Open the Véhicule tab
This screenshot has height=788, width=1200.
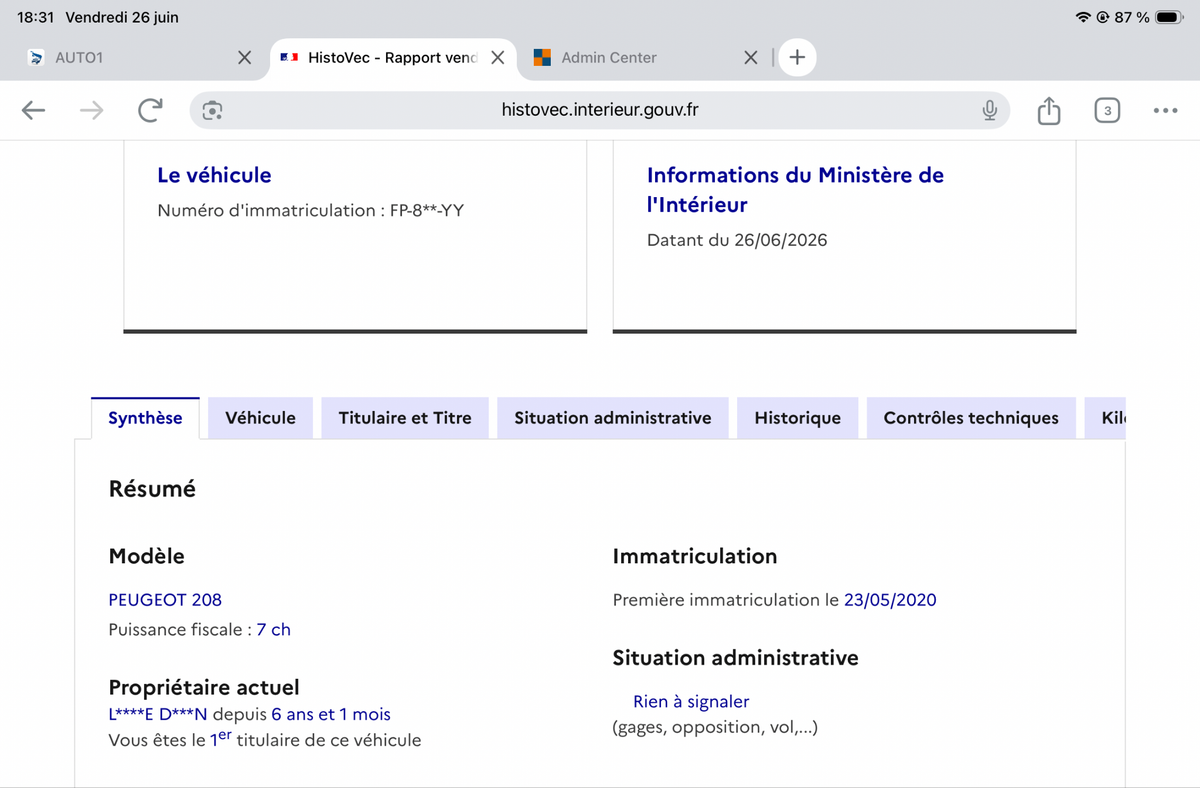pos(260,418)
